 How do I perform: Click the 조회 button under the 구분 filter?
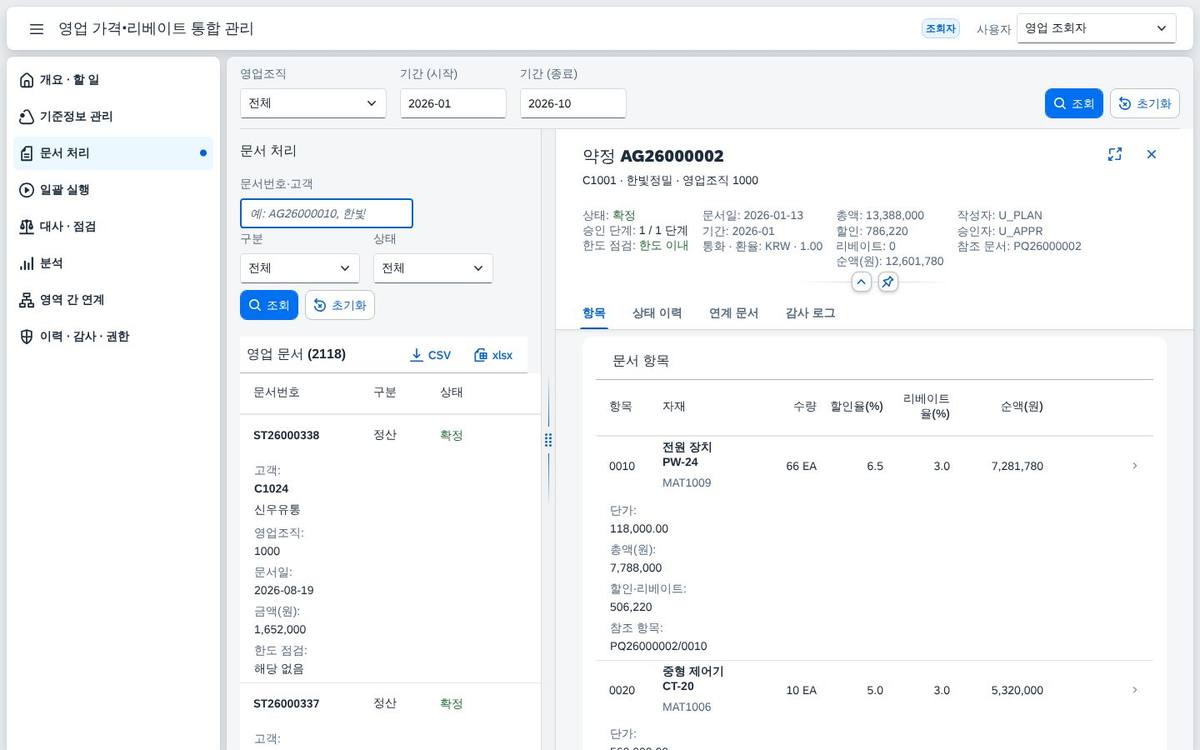pos(269,305)
